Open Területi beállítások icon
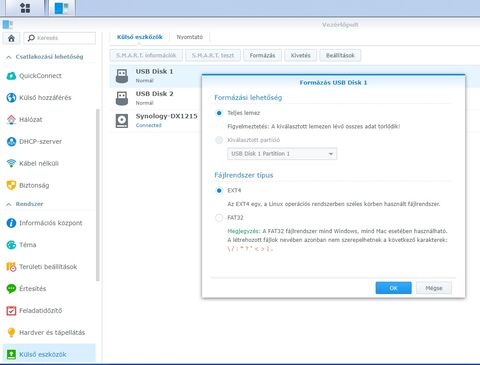 (11, 267)
